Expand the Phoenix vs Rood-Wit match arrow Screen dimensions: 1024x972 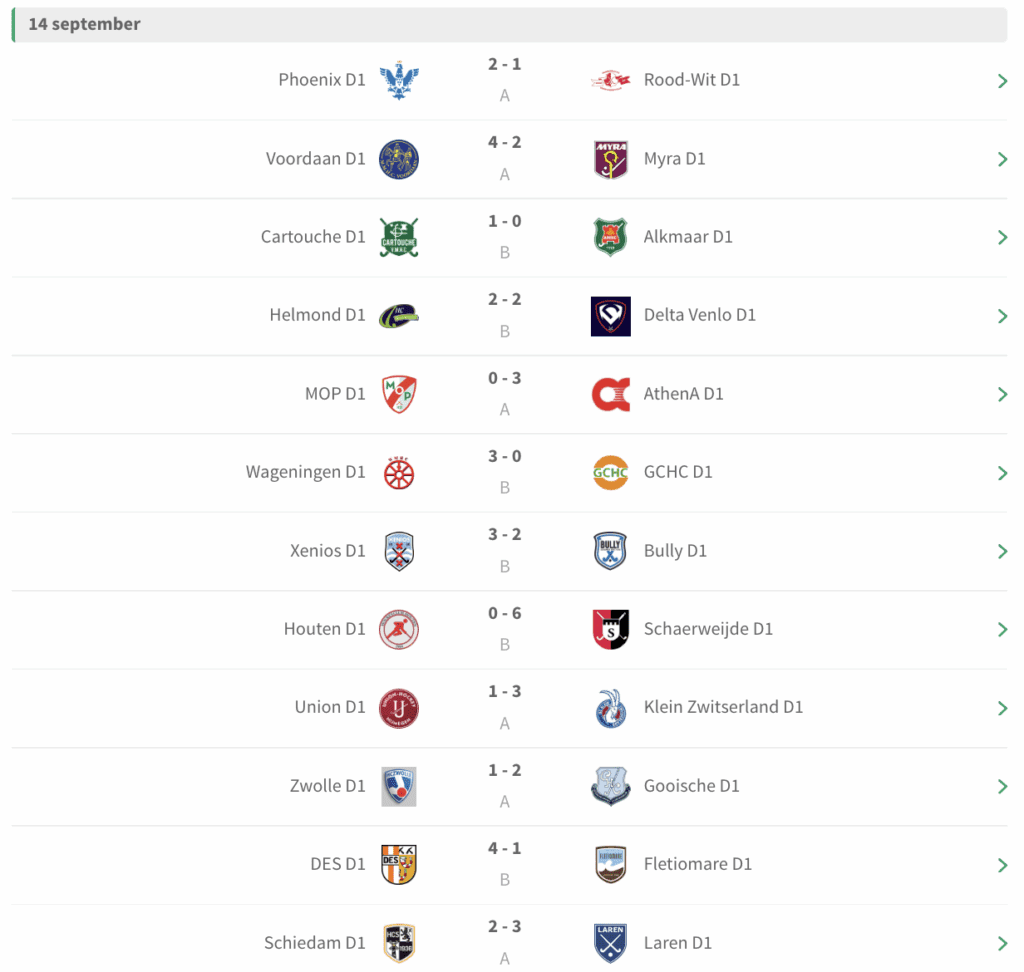pyautogui.click(x=1002, y=81)
